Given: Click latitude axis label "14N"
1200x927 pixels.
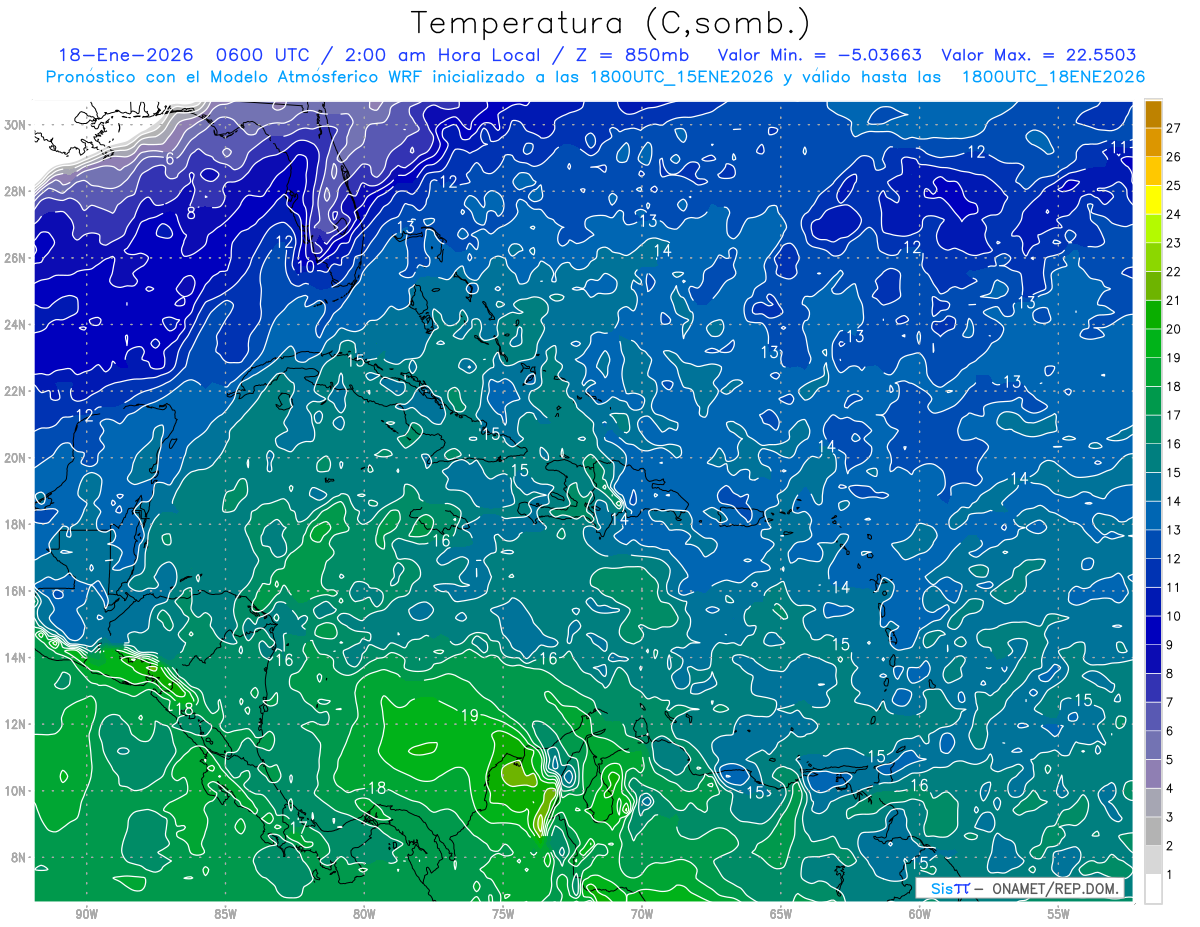Looking at the screenshot, I should tap(17, 657).
